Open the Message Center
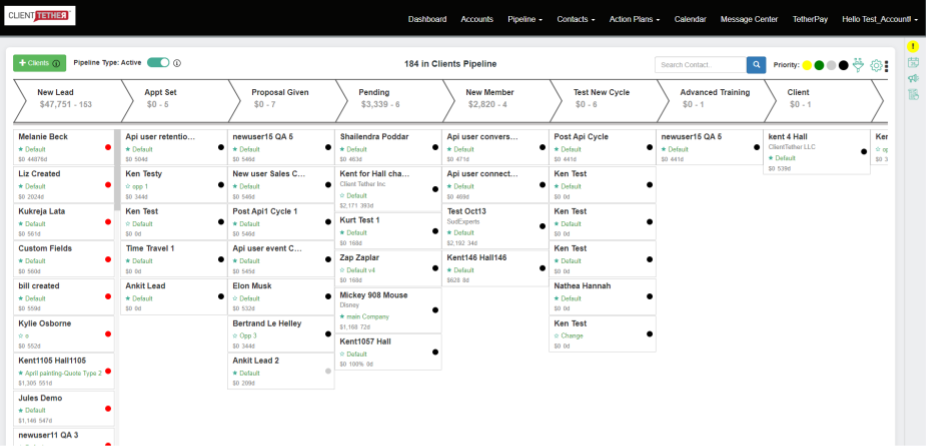Viewport: 927px width, 448px height. tap(749, 19)
